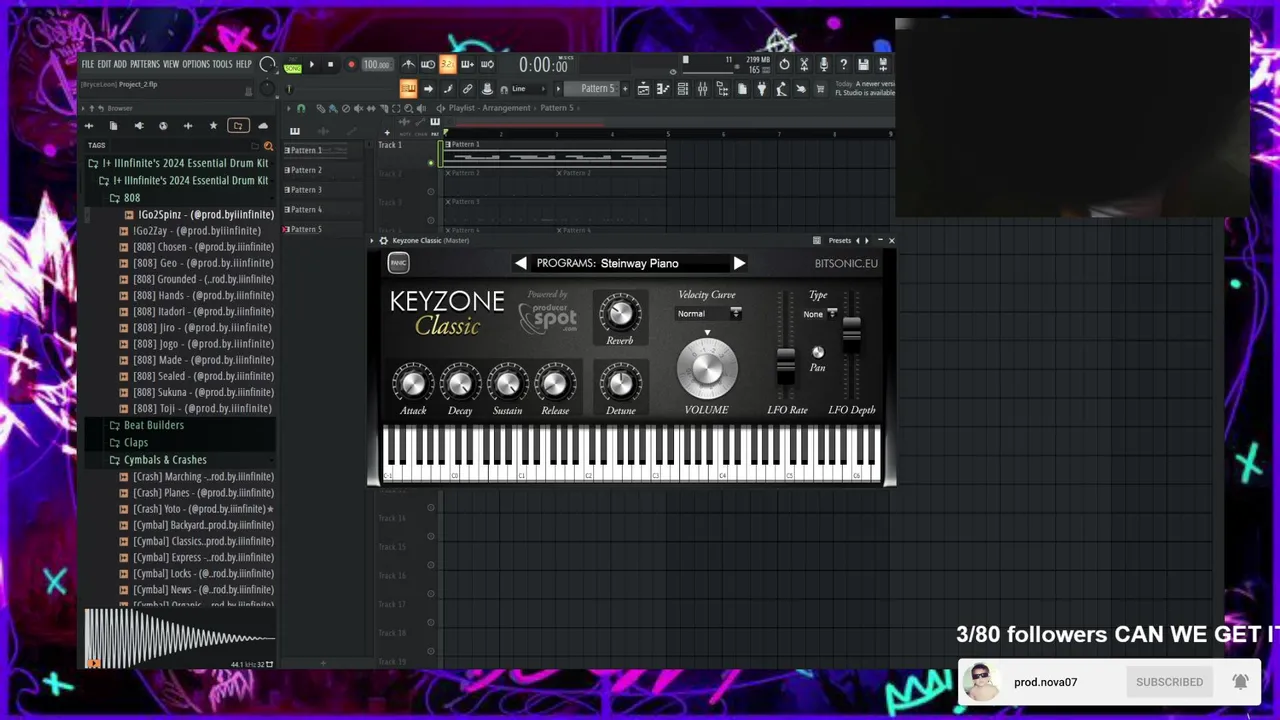Open the mixer view icon
Viewport: 1280px width, 720px height.
[702, 89]
